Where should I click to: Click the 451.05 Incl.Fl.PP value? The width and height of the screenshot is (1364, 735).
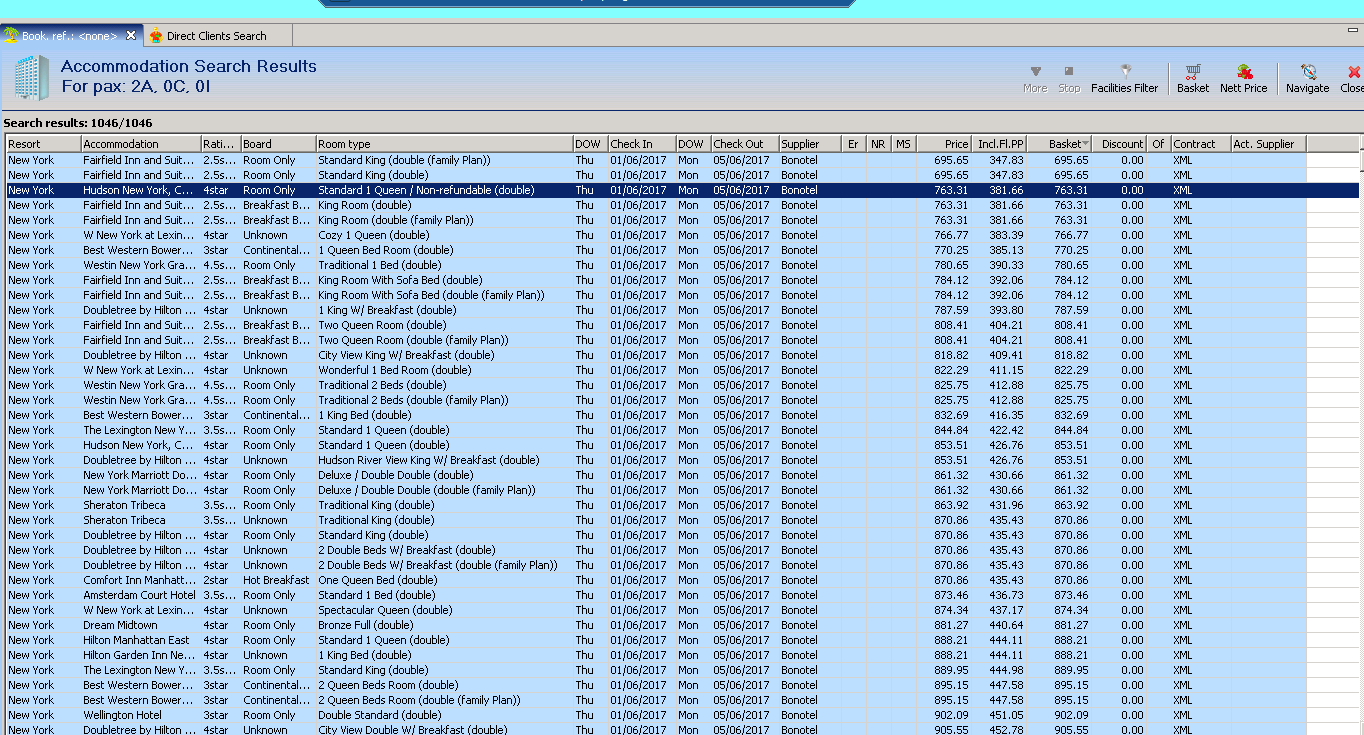point(1006,715)
